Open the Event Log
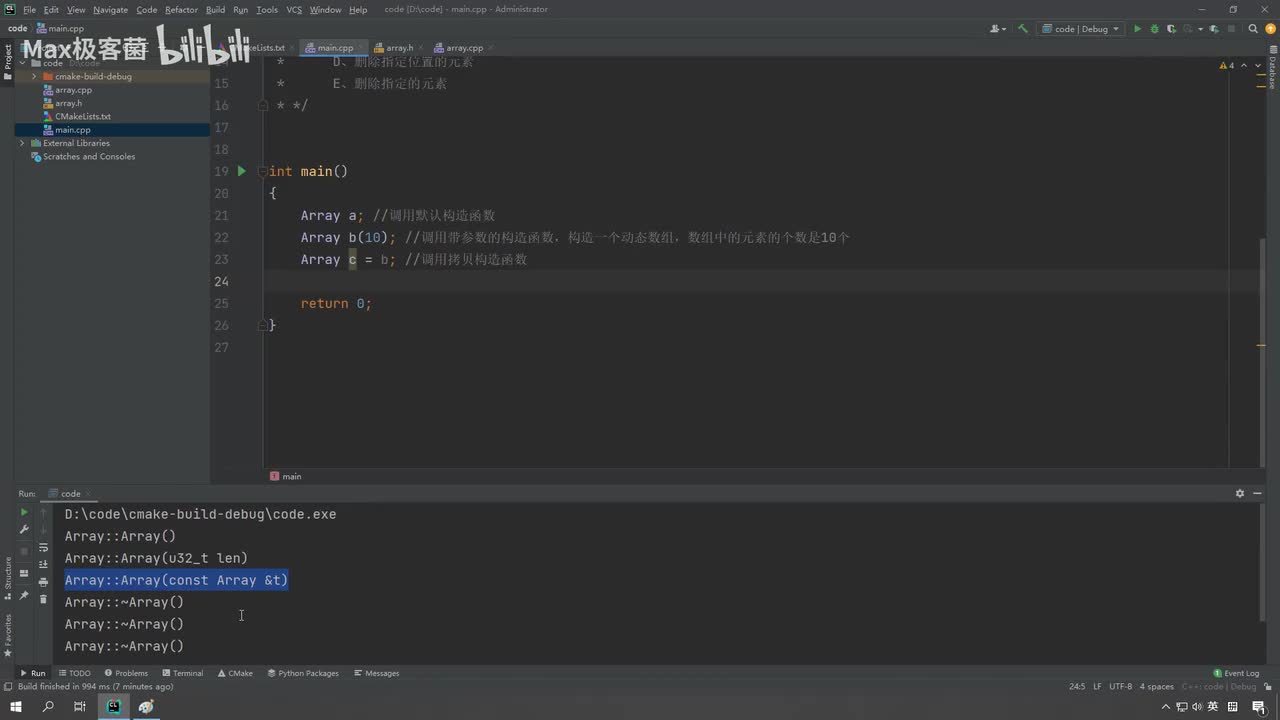Screen dimensions: 1280x720 click(1236, 673)
